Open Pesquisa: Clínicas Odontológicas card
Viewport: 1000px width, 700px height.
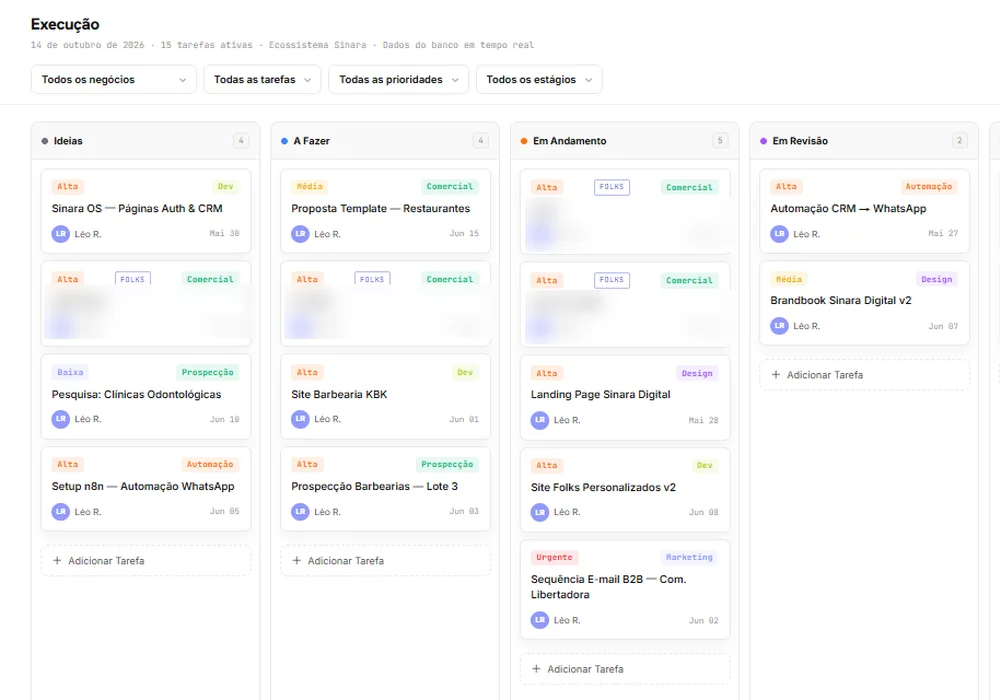point(146,397)
